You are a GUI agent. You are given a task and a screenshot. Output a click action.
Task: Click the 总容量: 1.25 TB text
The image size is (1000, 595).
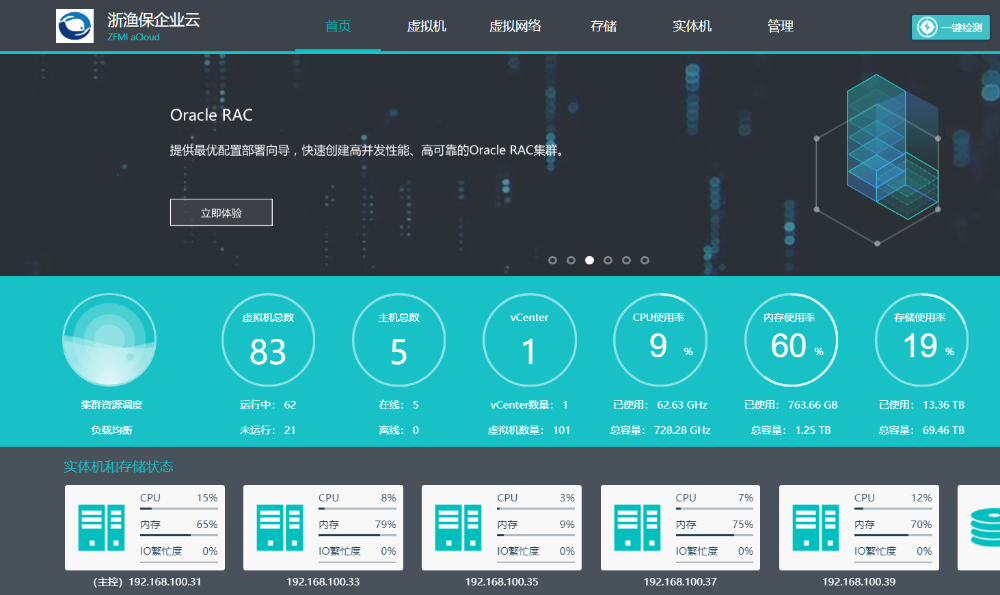[791, 430]
